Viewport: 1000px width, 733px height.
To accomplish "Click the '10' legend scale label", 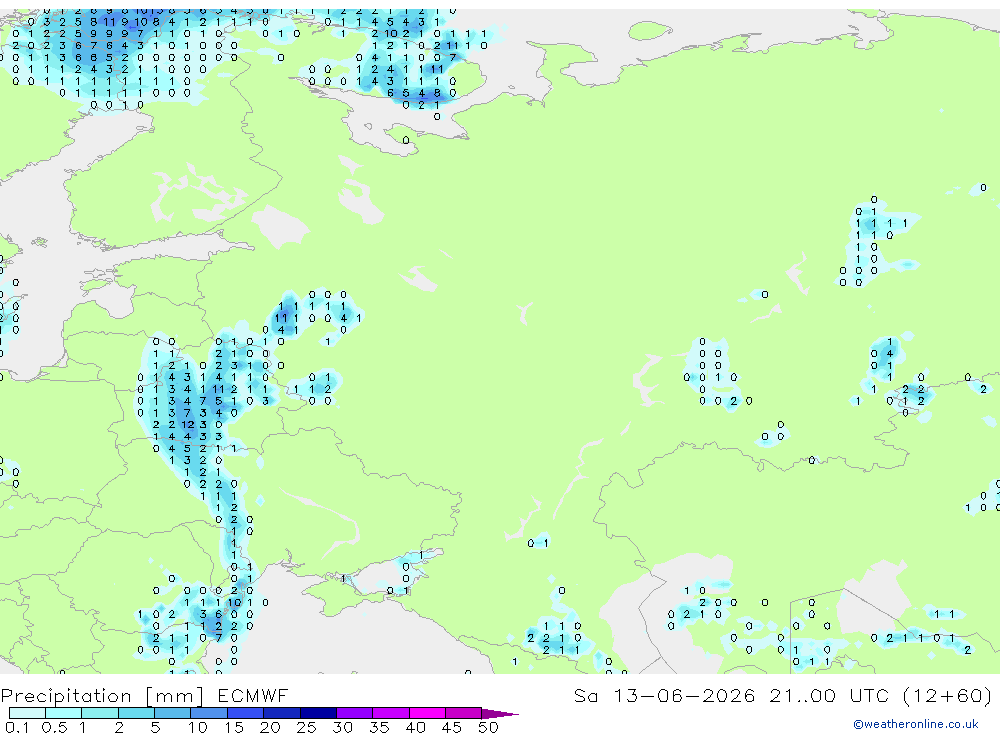I will [197, 727].
